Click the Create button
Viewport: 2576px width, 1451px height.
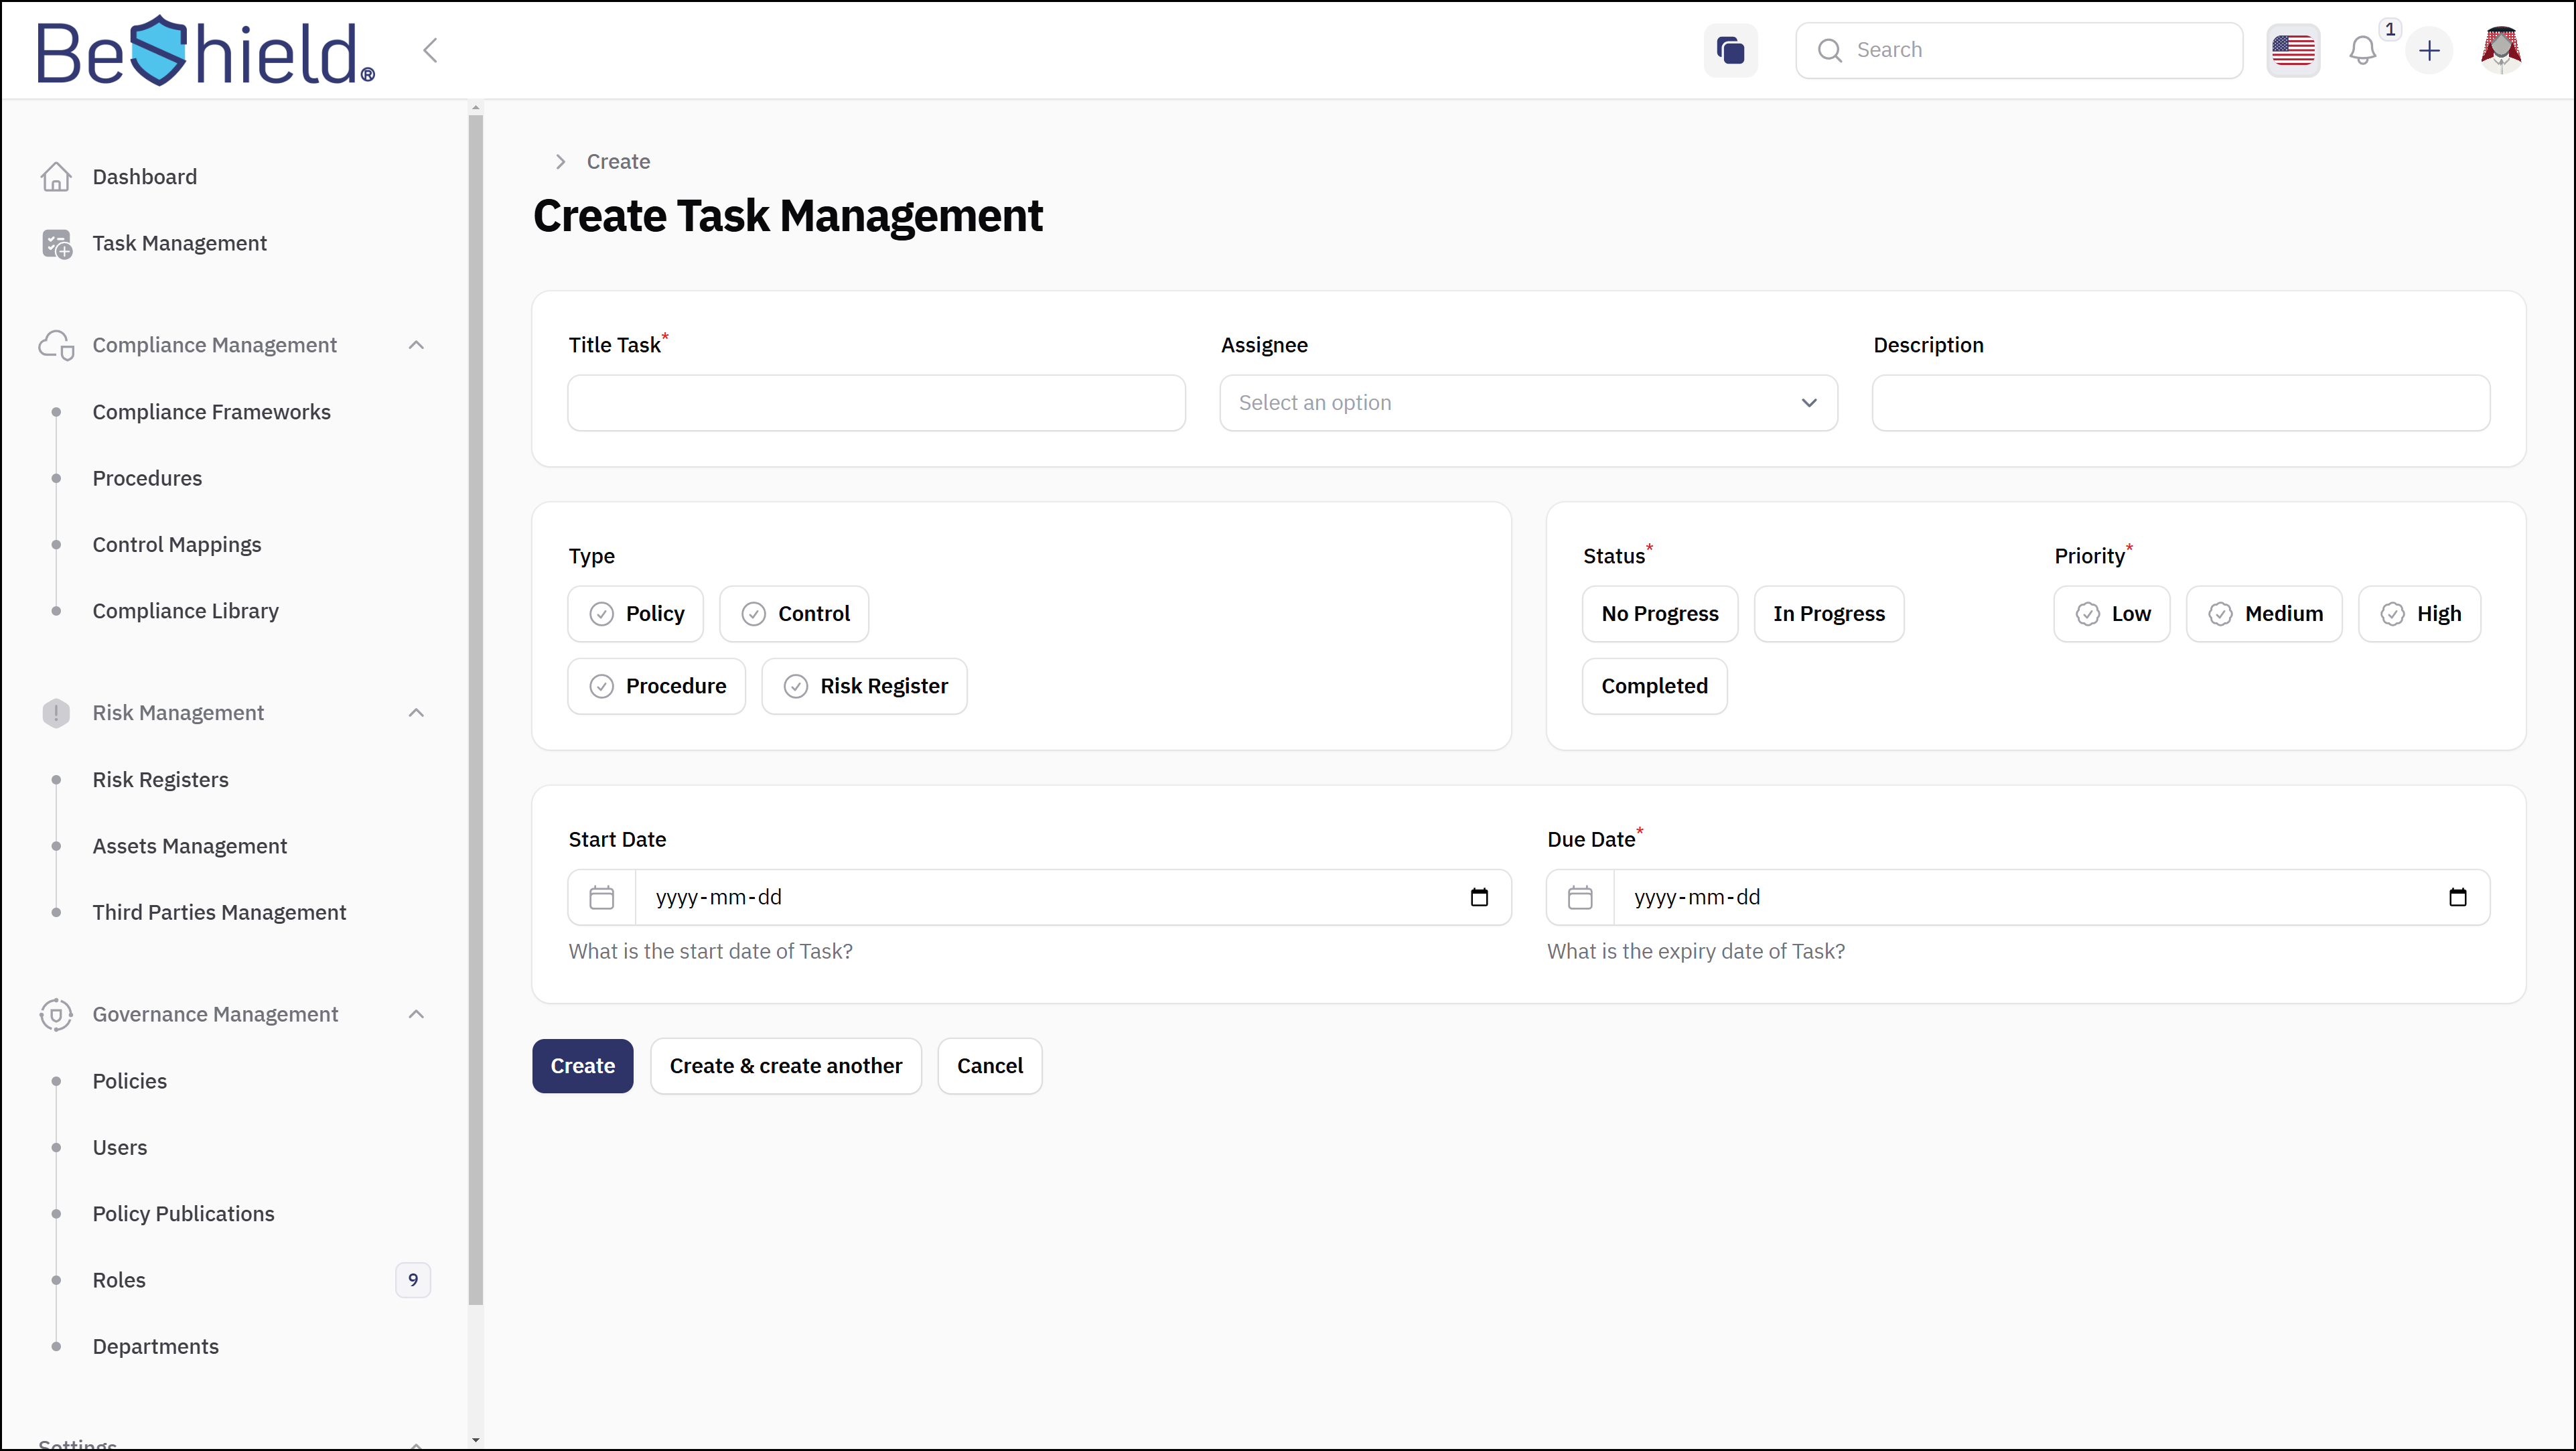582,1066
